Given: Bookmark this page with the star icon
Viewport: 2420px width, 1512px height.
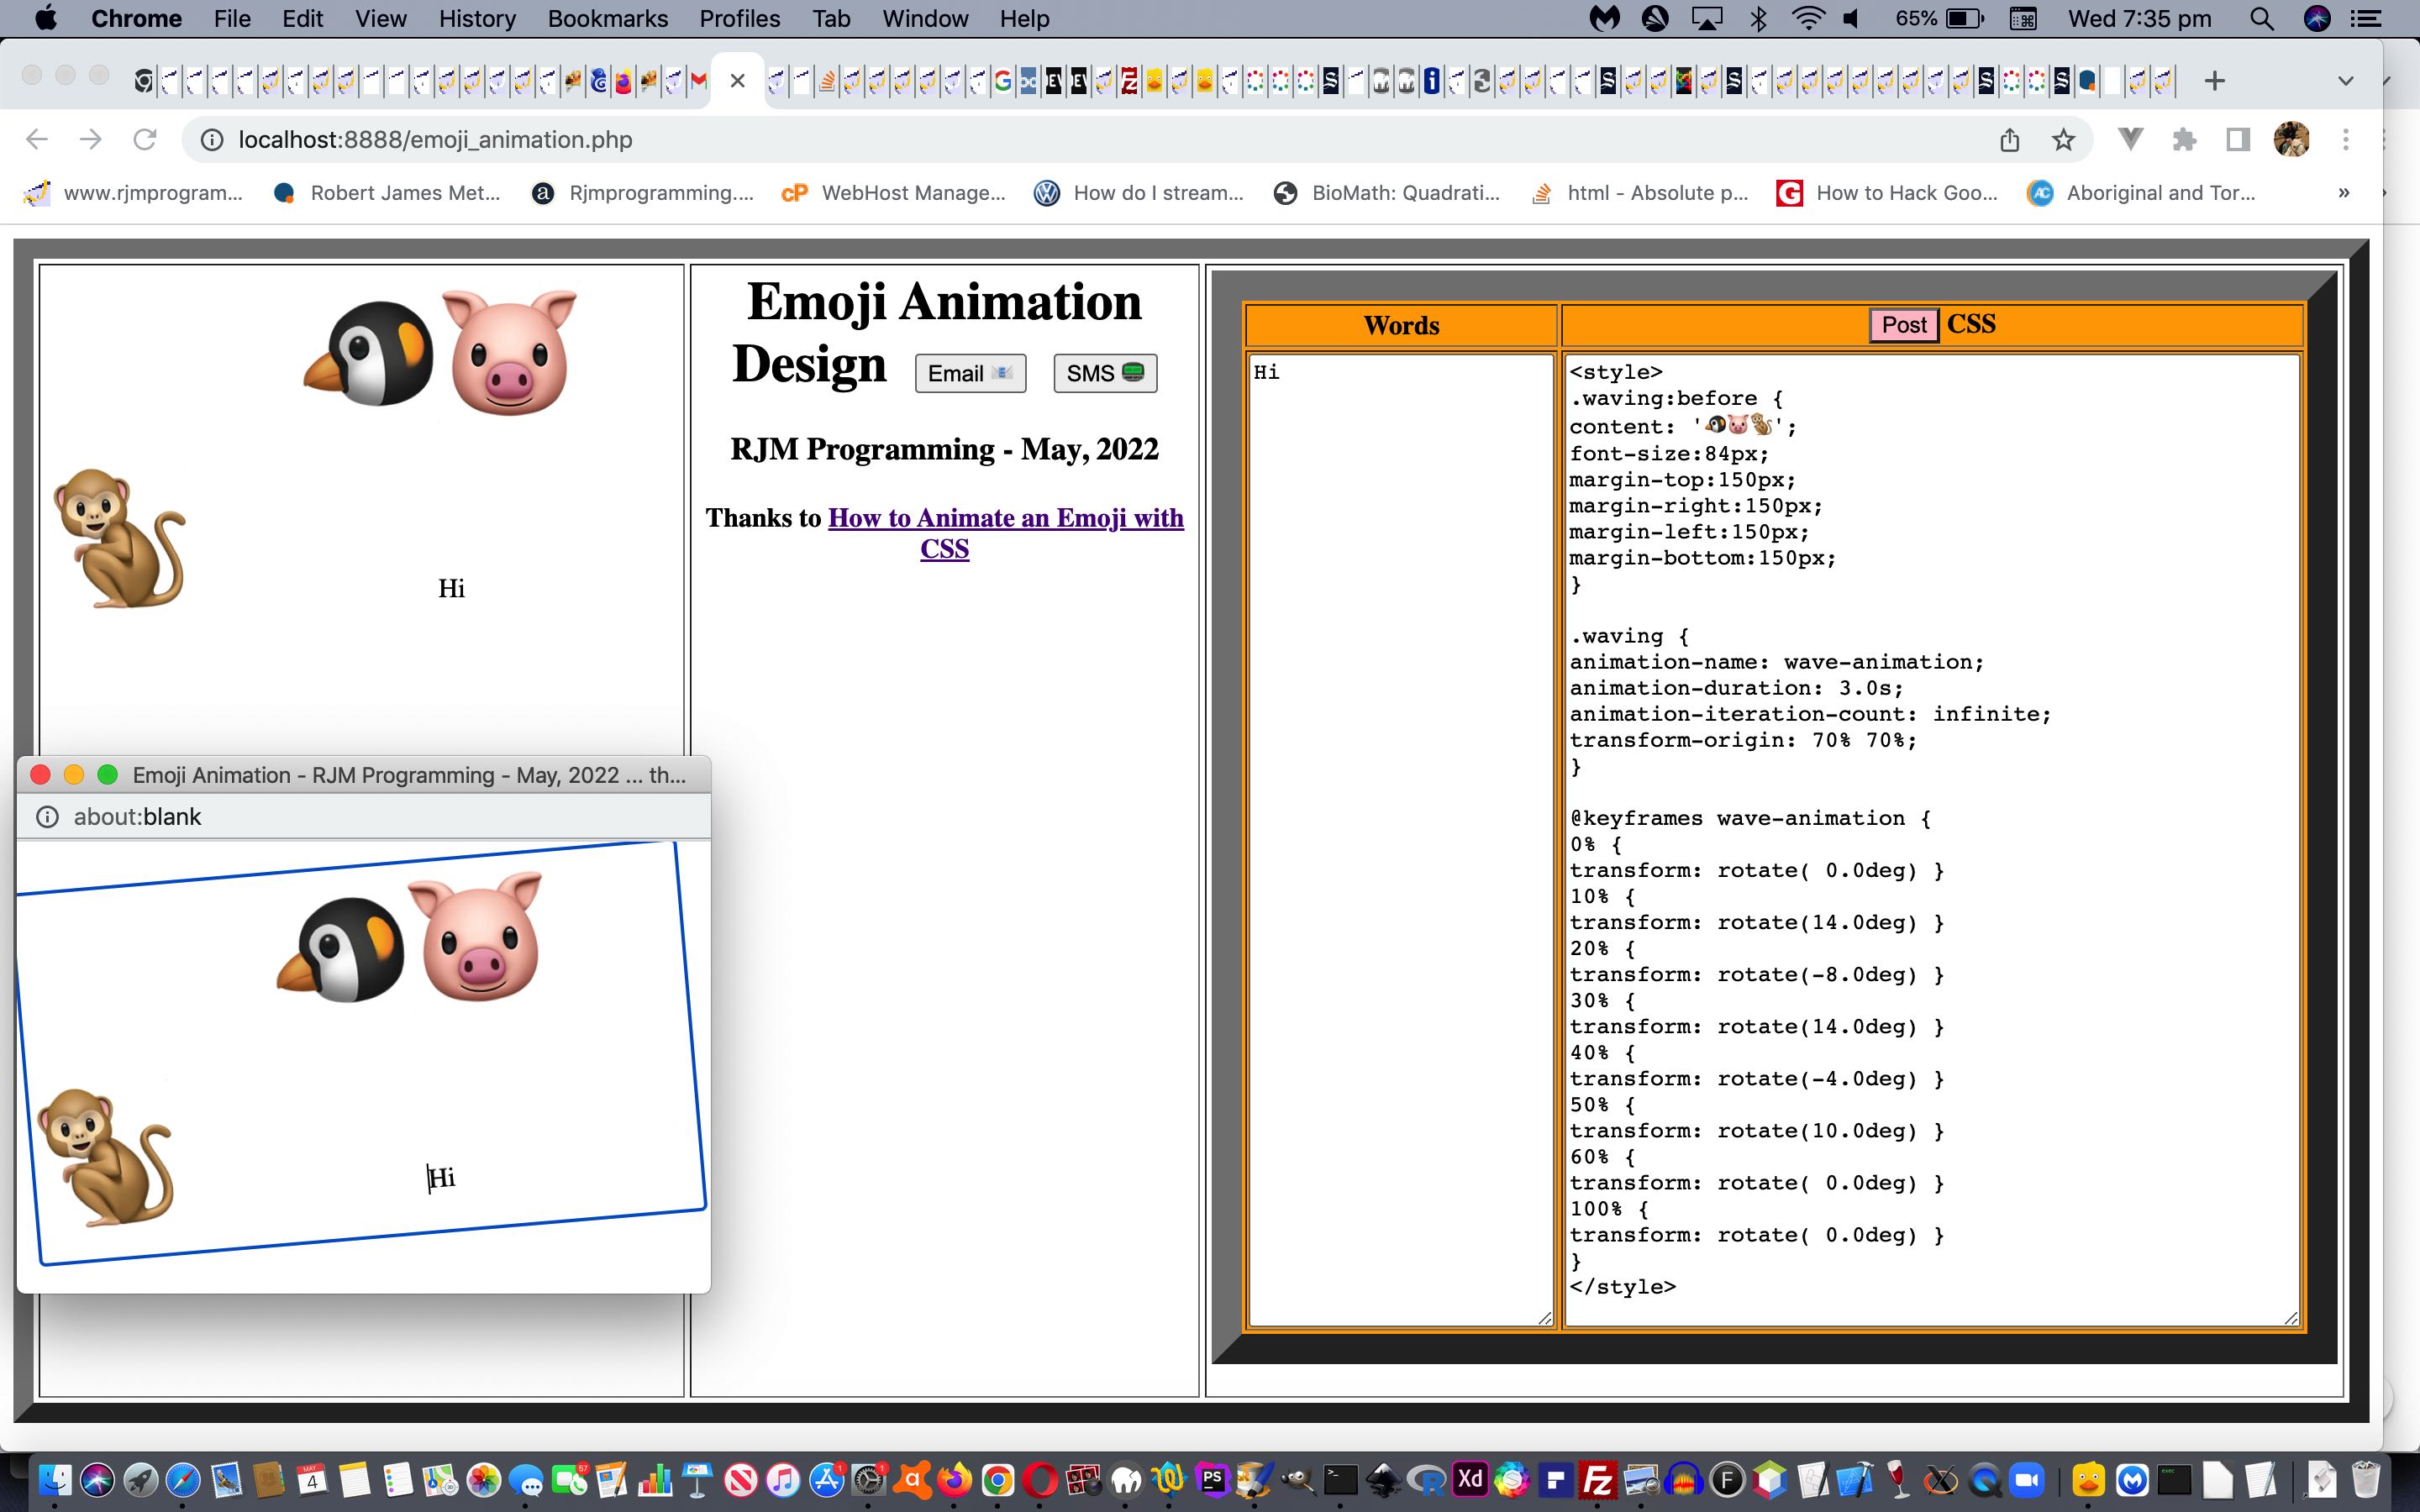Looking at the screenshot, I should point(2063,139).
